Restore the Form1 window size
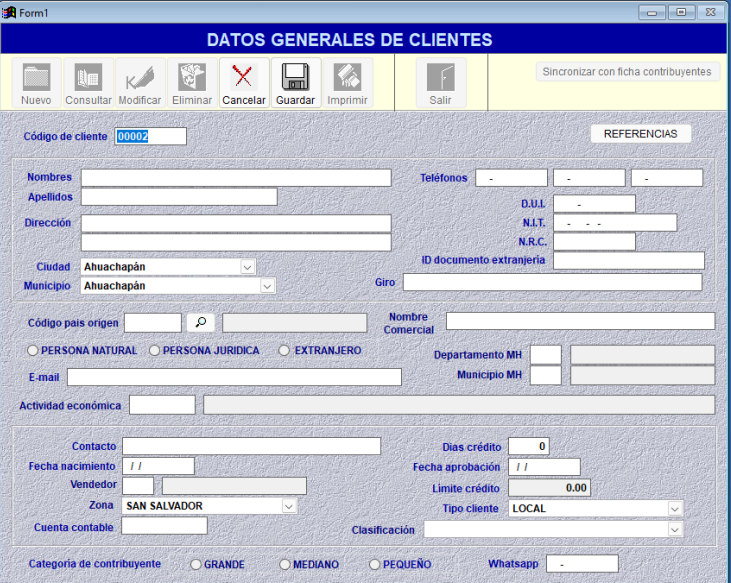This screenshot has height=583, width=731. (681, 13)
